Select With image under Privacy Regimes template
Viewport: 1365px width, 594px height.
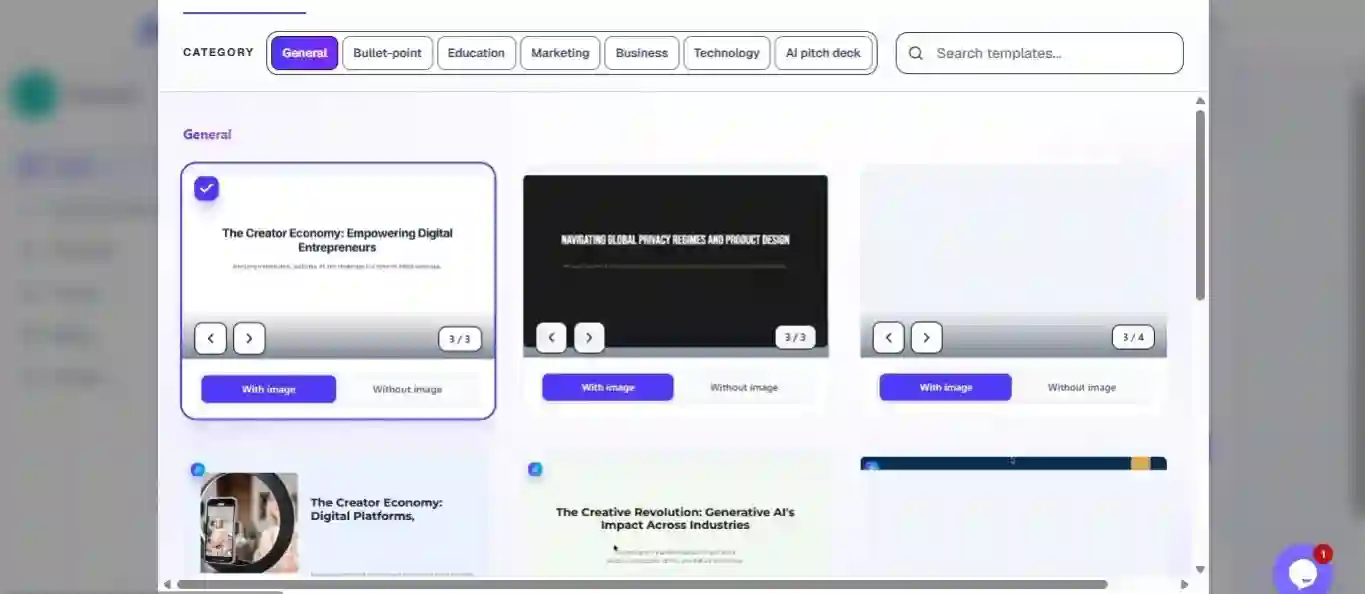[x=608, y=387]
